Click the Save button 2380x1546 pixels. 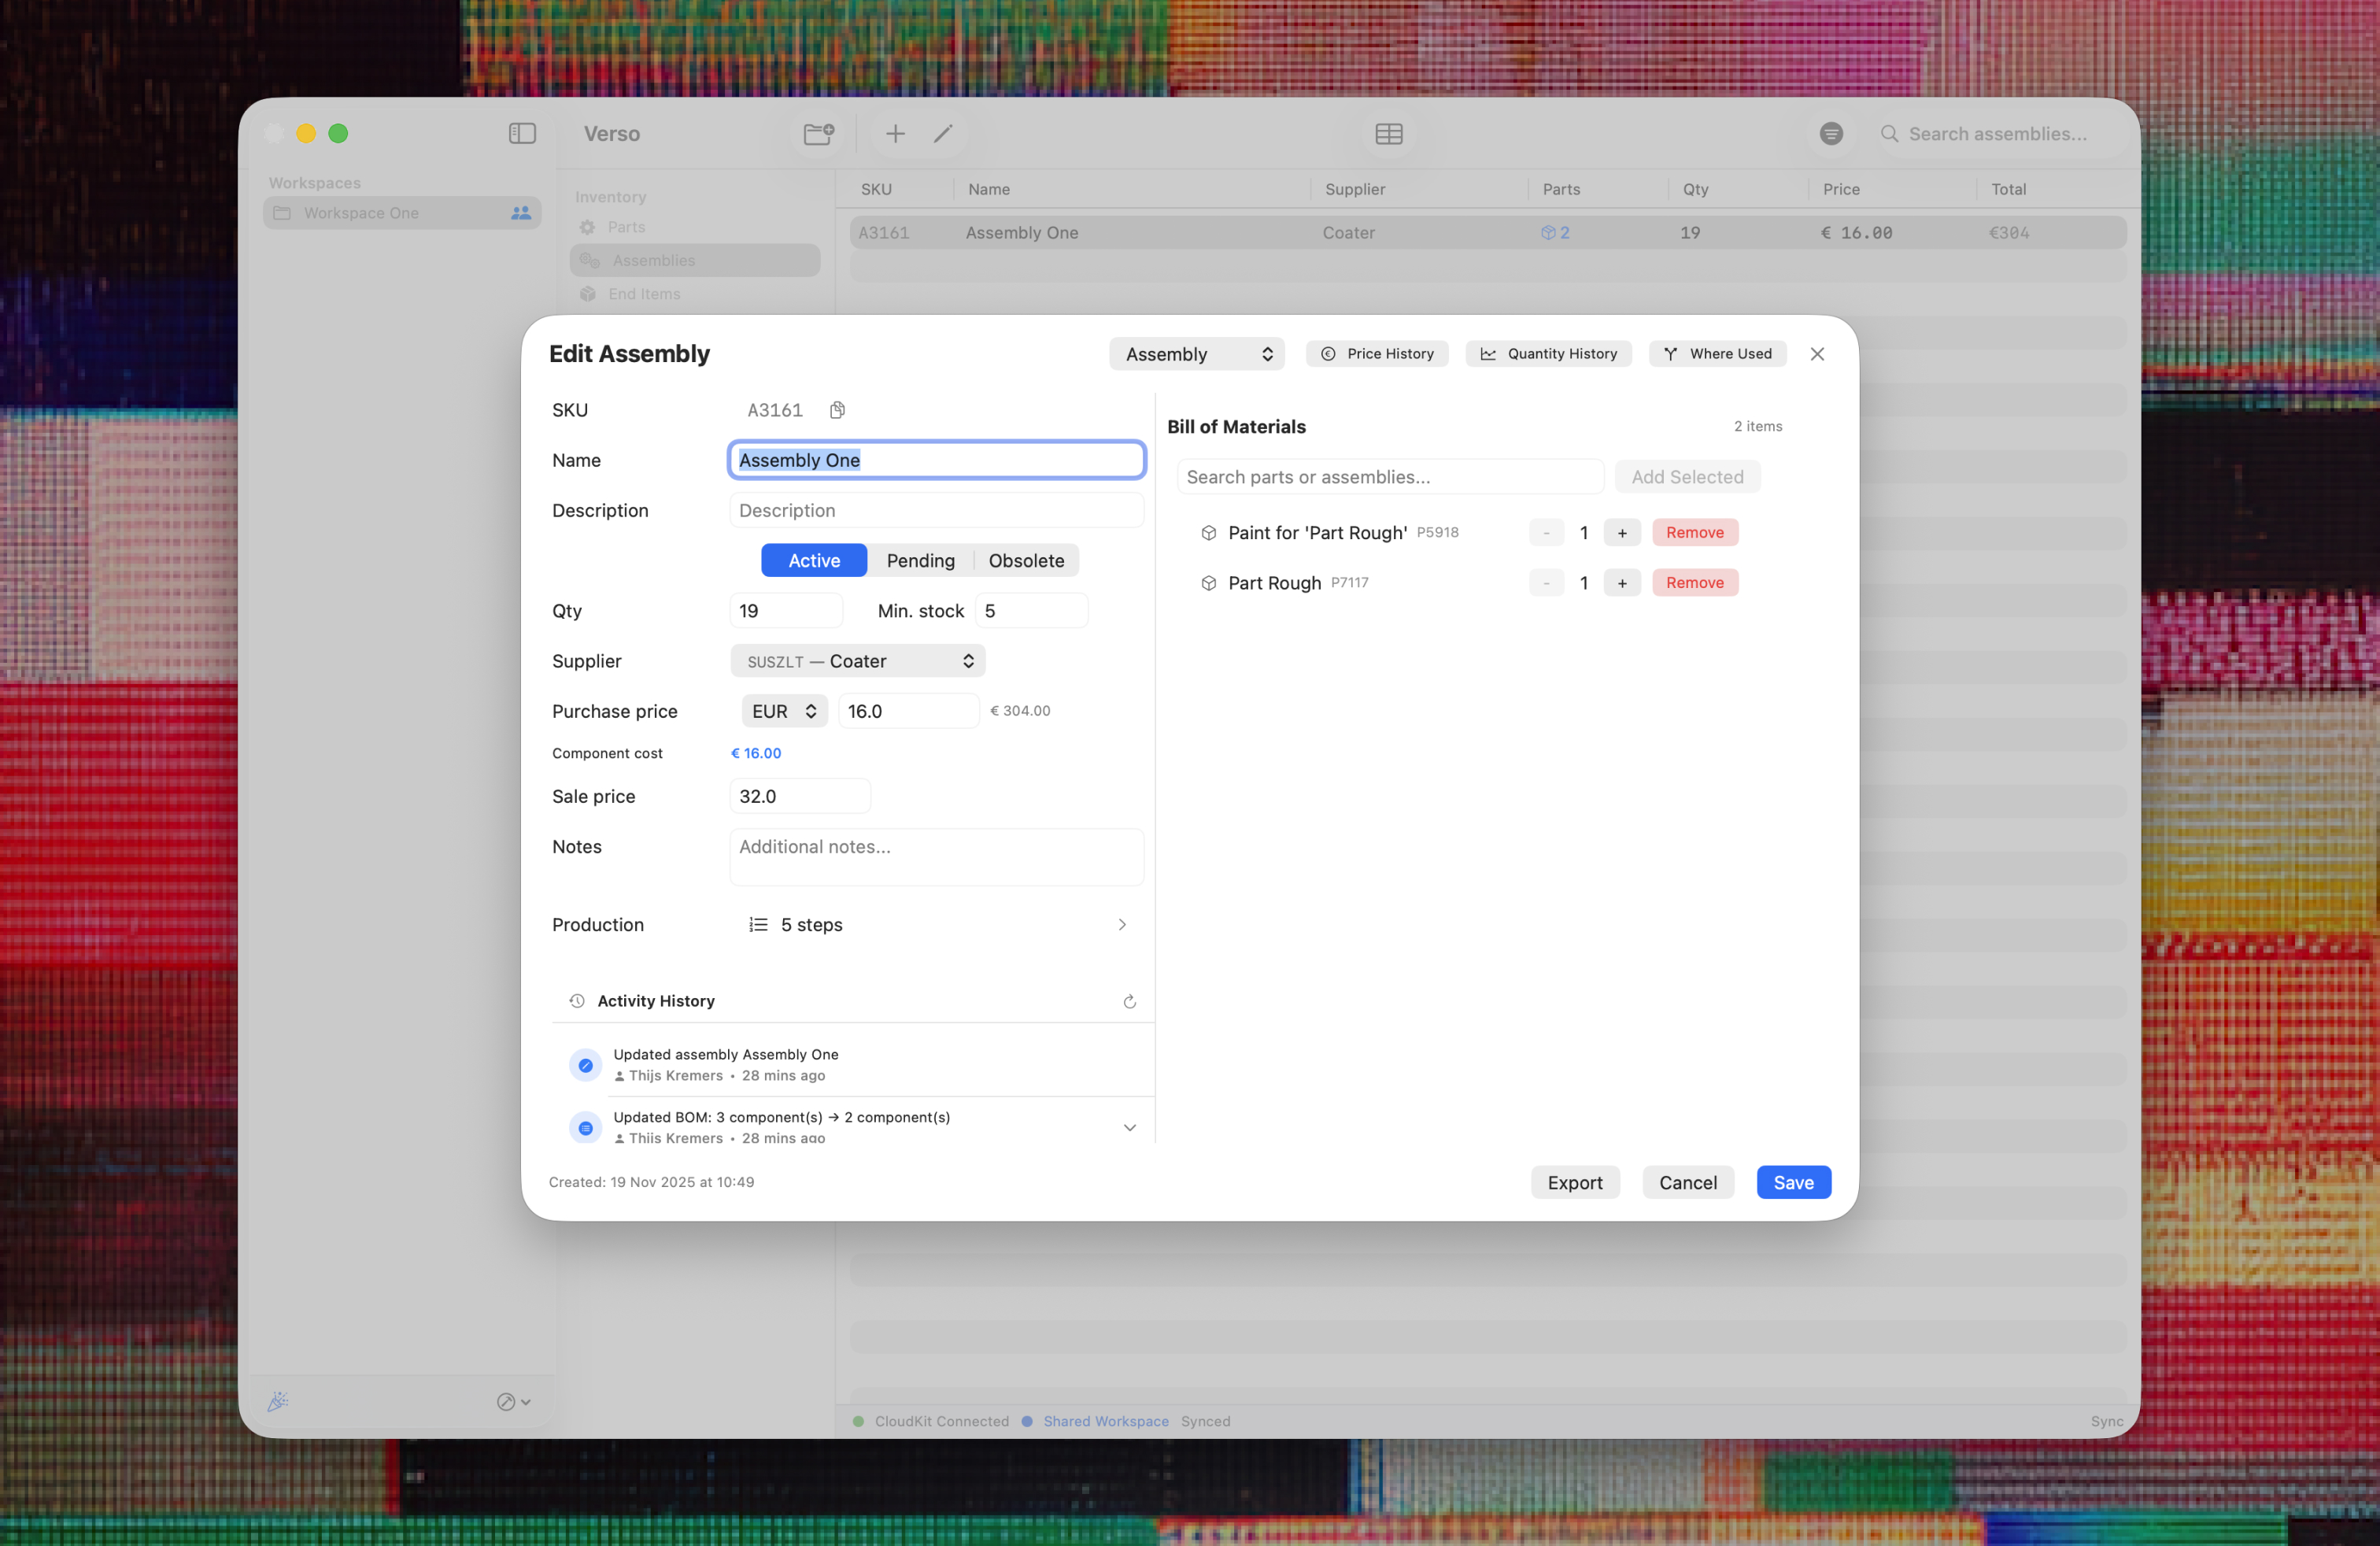pos(1792,1182)
